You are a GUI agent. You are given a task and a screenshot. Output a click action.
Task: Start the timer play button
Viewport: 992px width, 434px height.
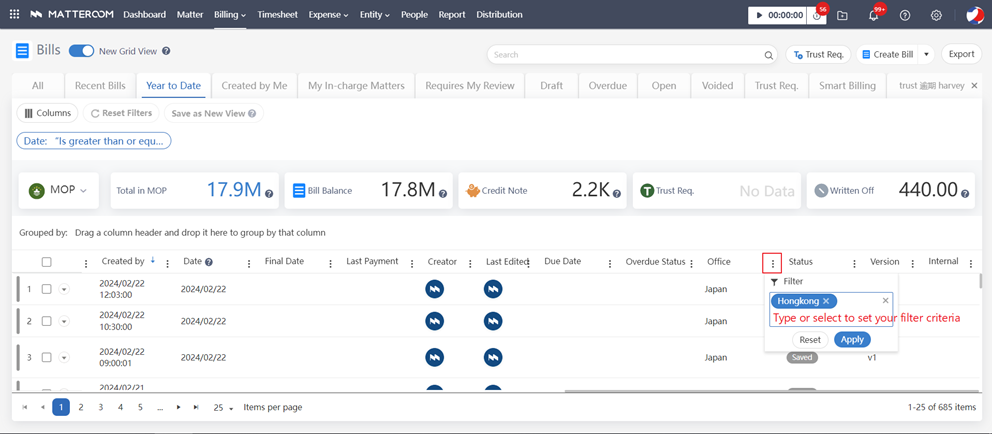point(760,15)
